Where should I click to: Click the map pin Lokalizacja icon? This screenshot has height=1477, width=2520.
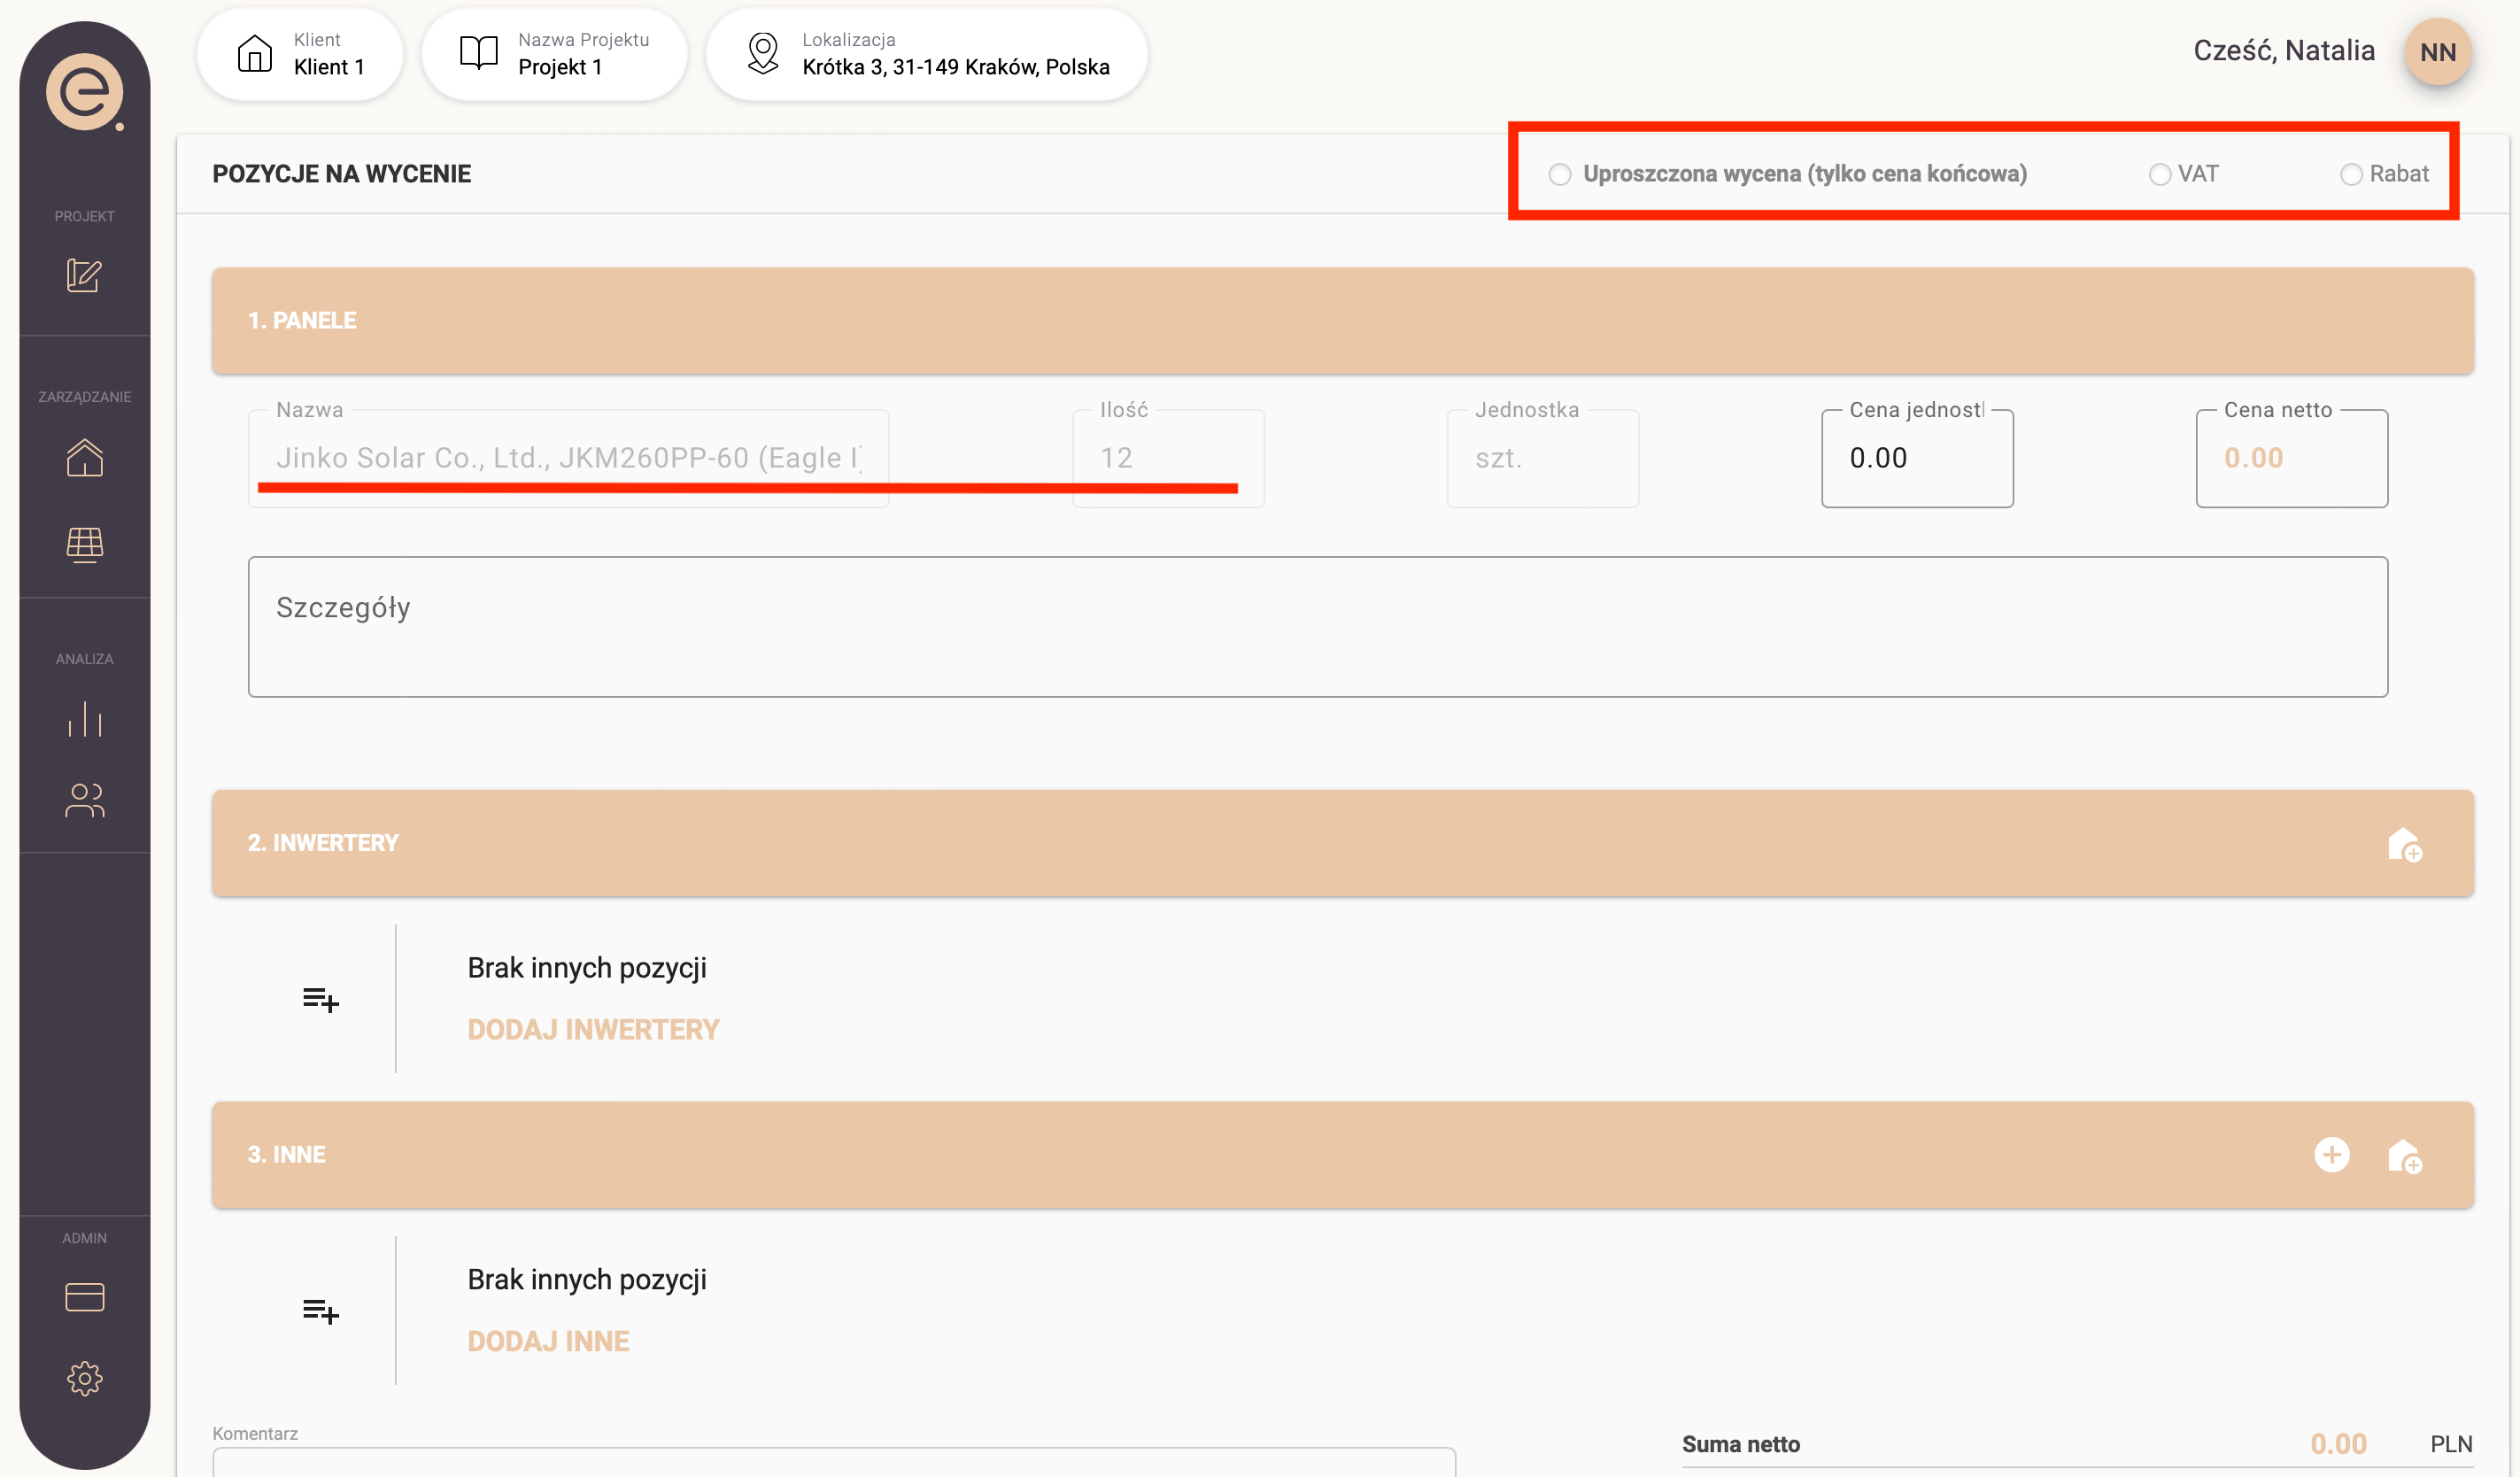pyautogui.click(x=763, y=53)
